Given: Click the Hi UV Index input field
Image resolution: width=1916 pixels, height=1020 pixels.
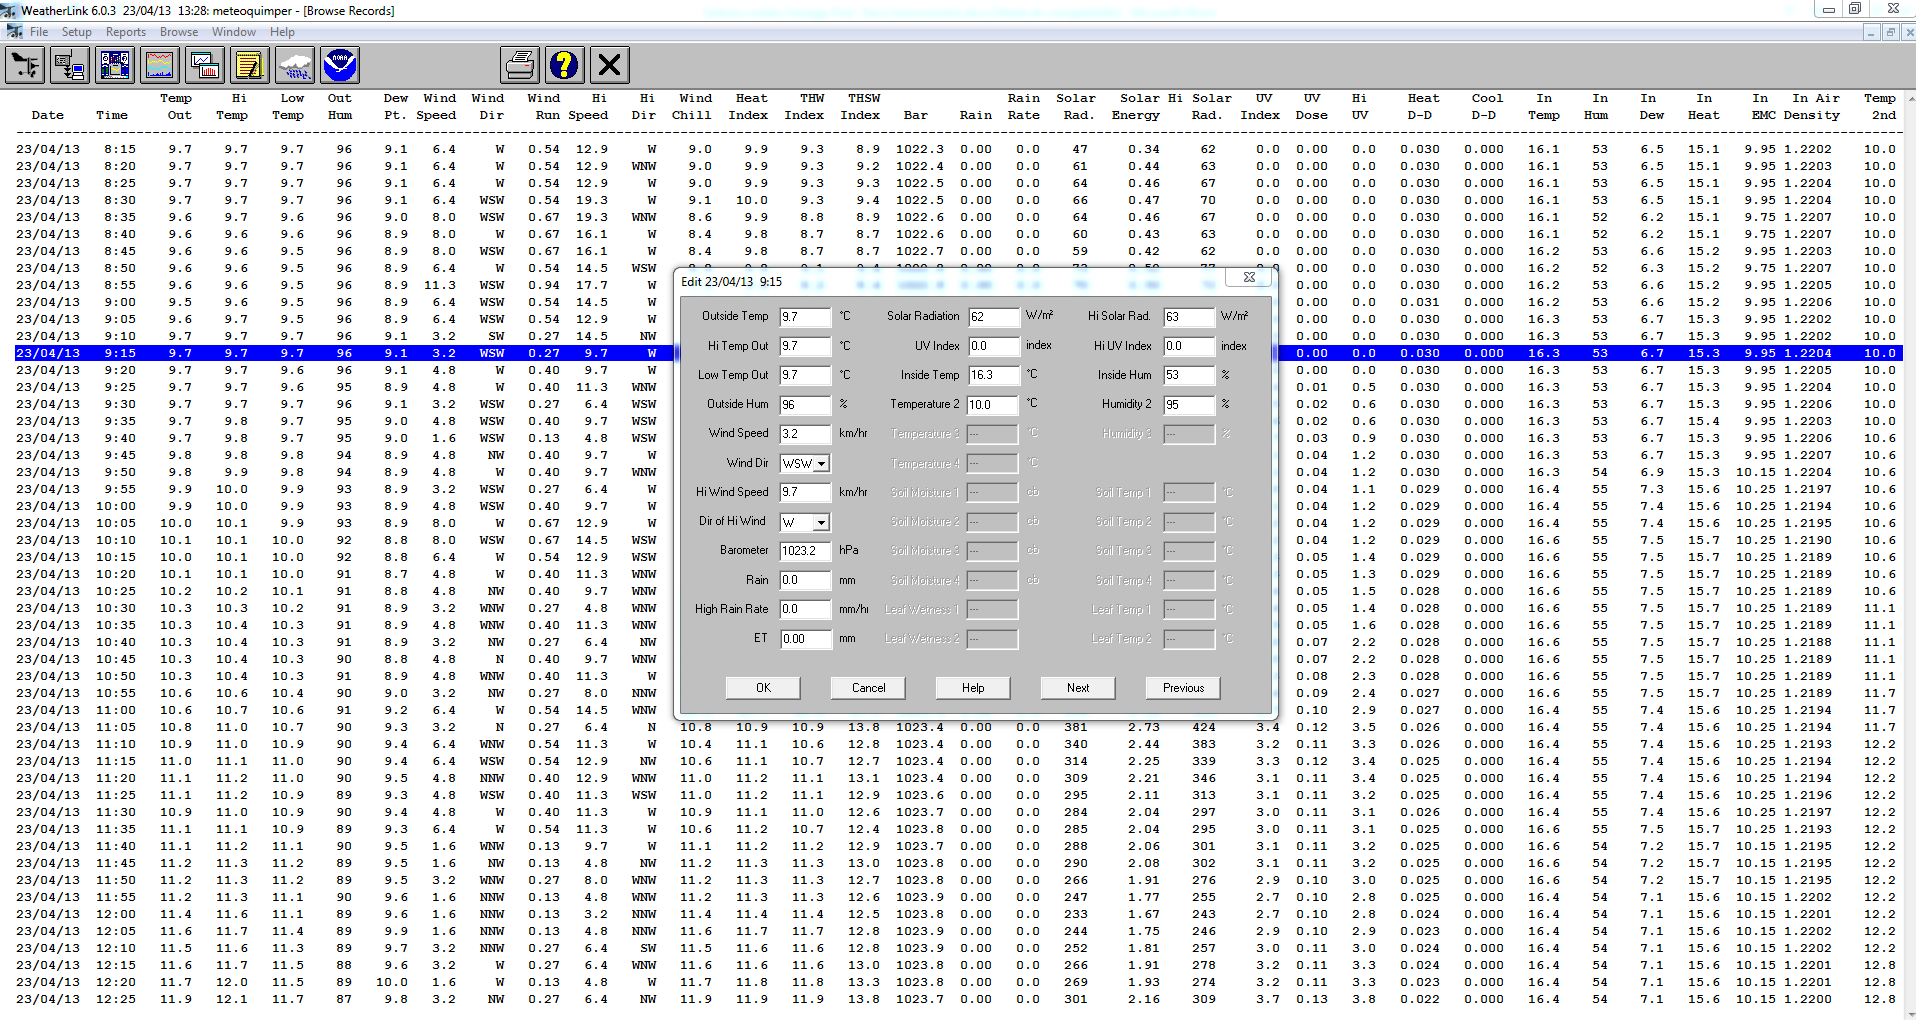Looking at the screenshot, I should point(1189,346).
